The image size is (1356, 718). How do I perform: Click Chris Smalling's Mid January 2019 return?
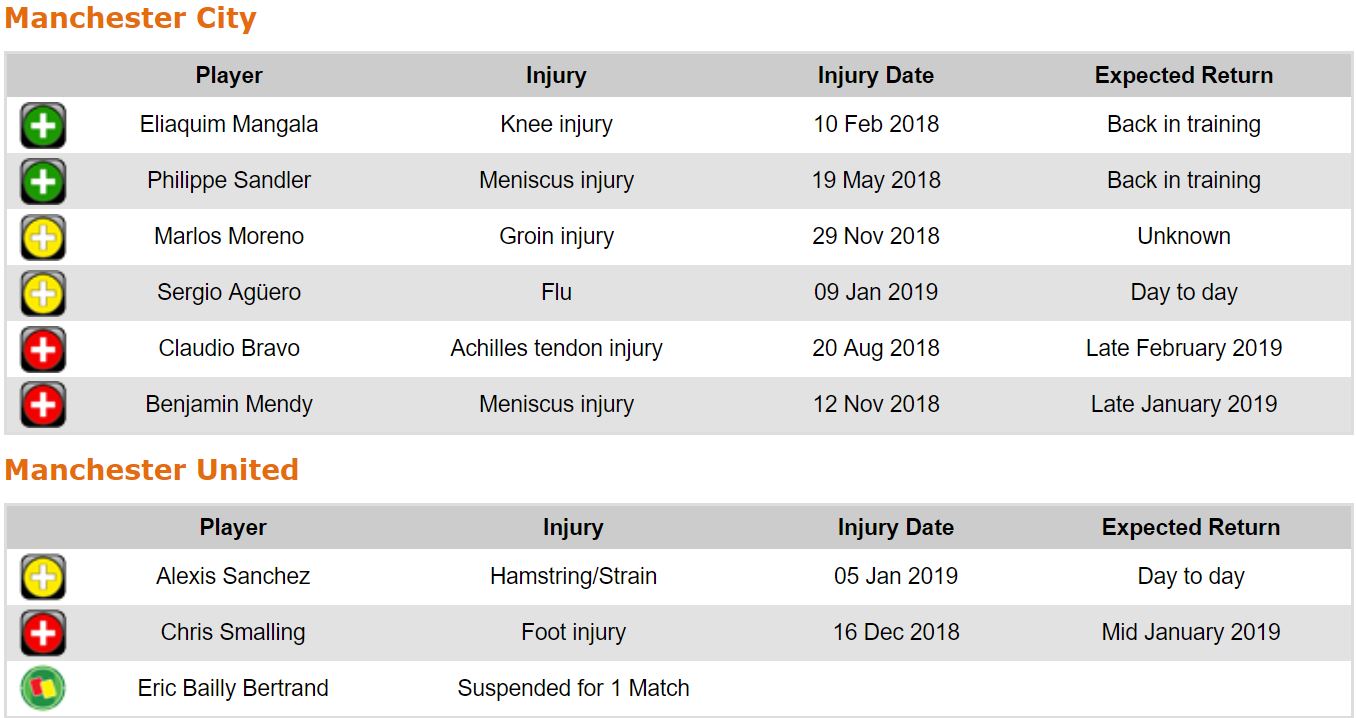pyautogui.click(x=1190, y=633)
